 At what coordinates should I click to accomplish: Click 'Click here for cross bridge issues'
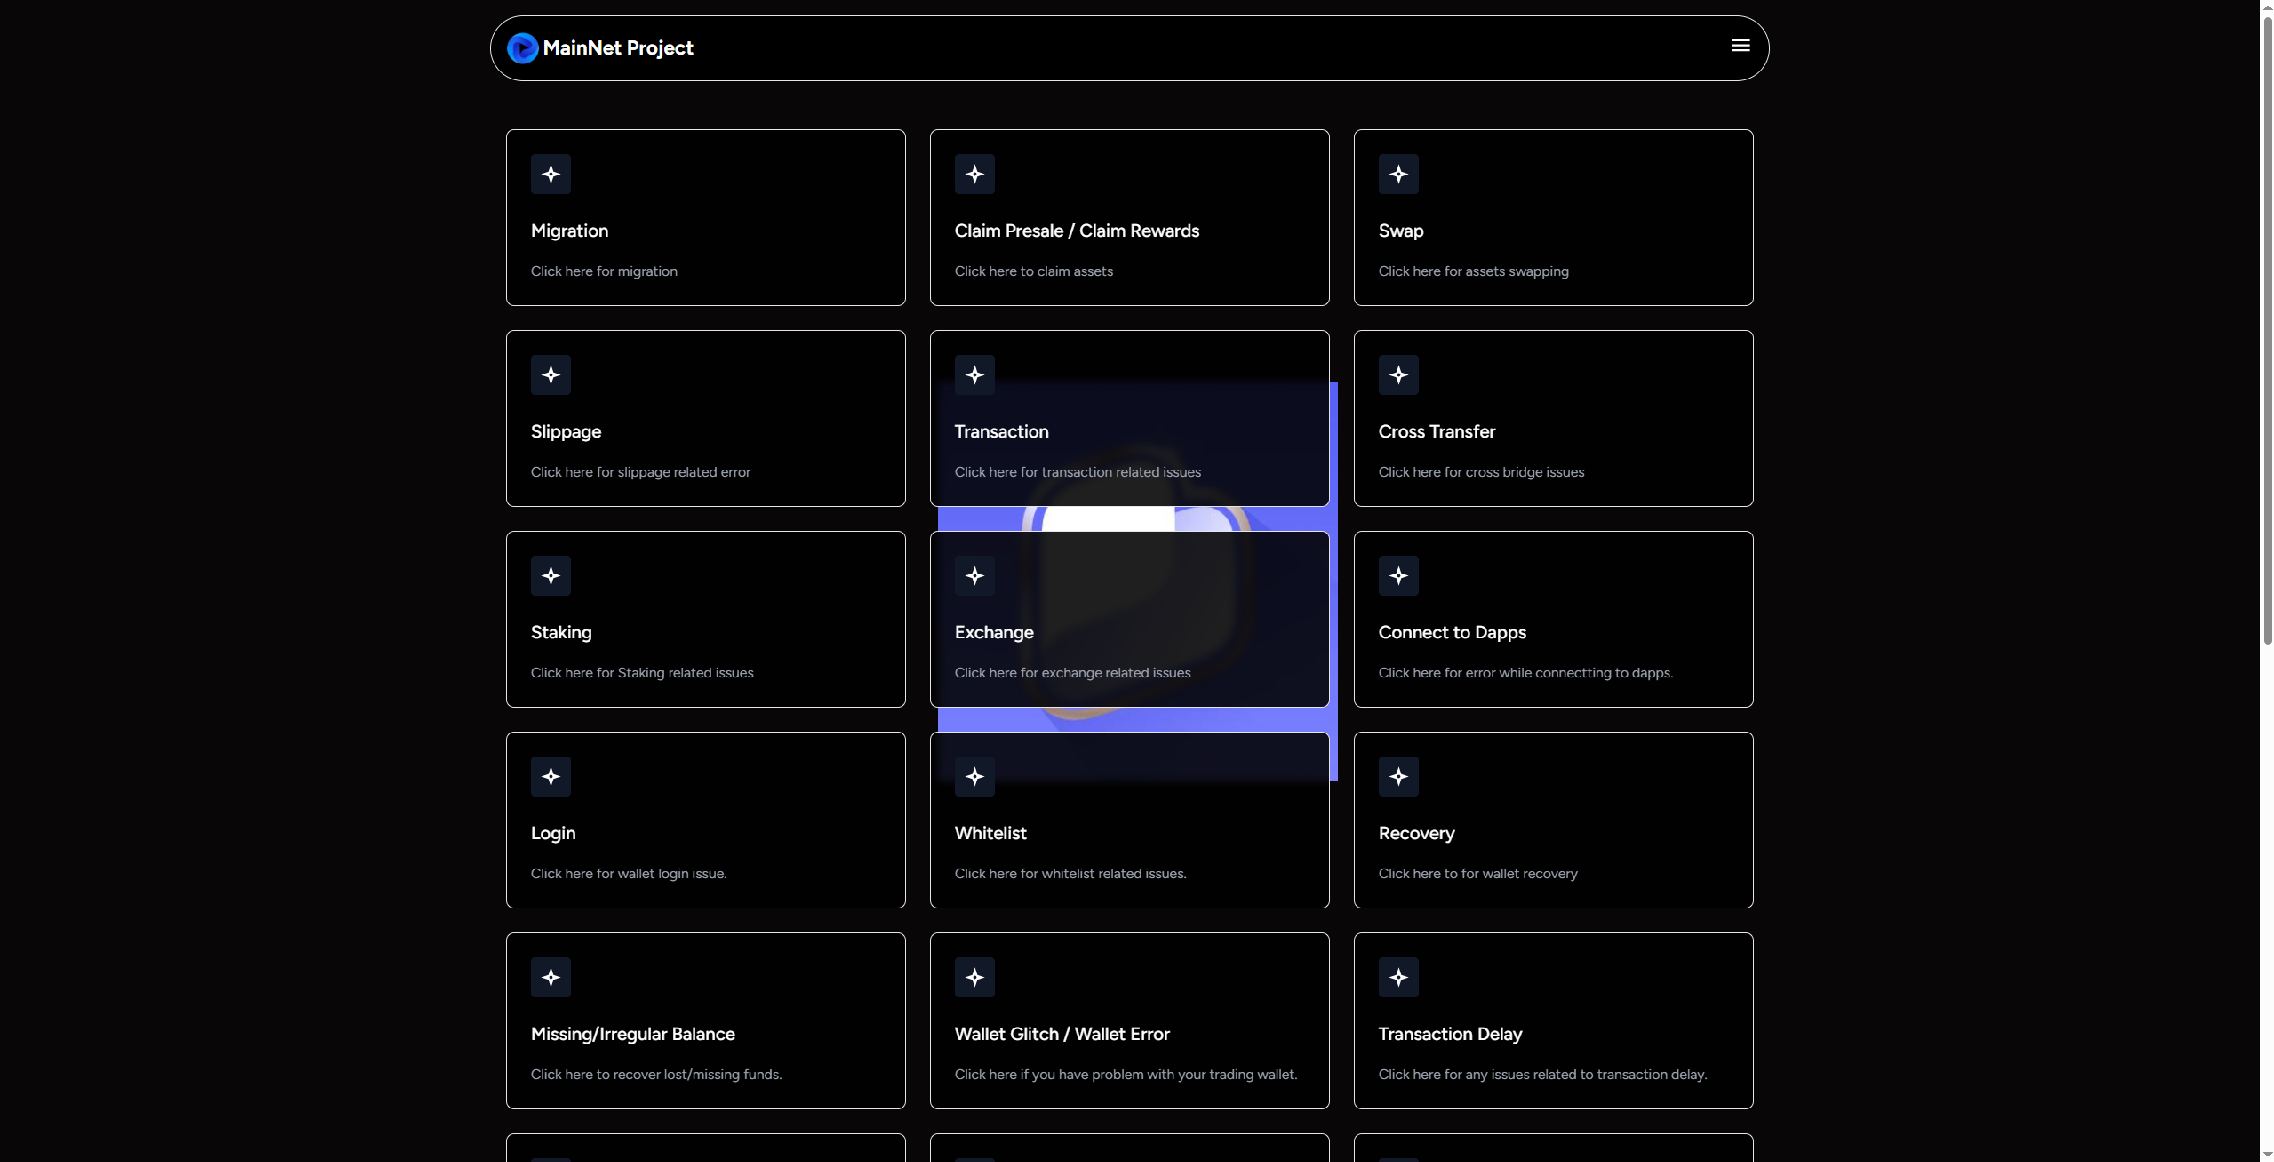click(x=1481, y=472)
